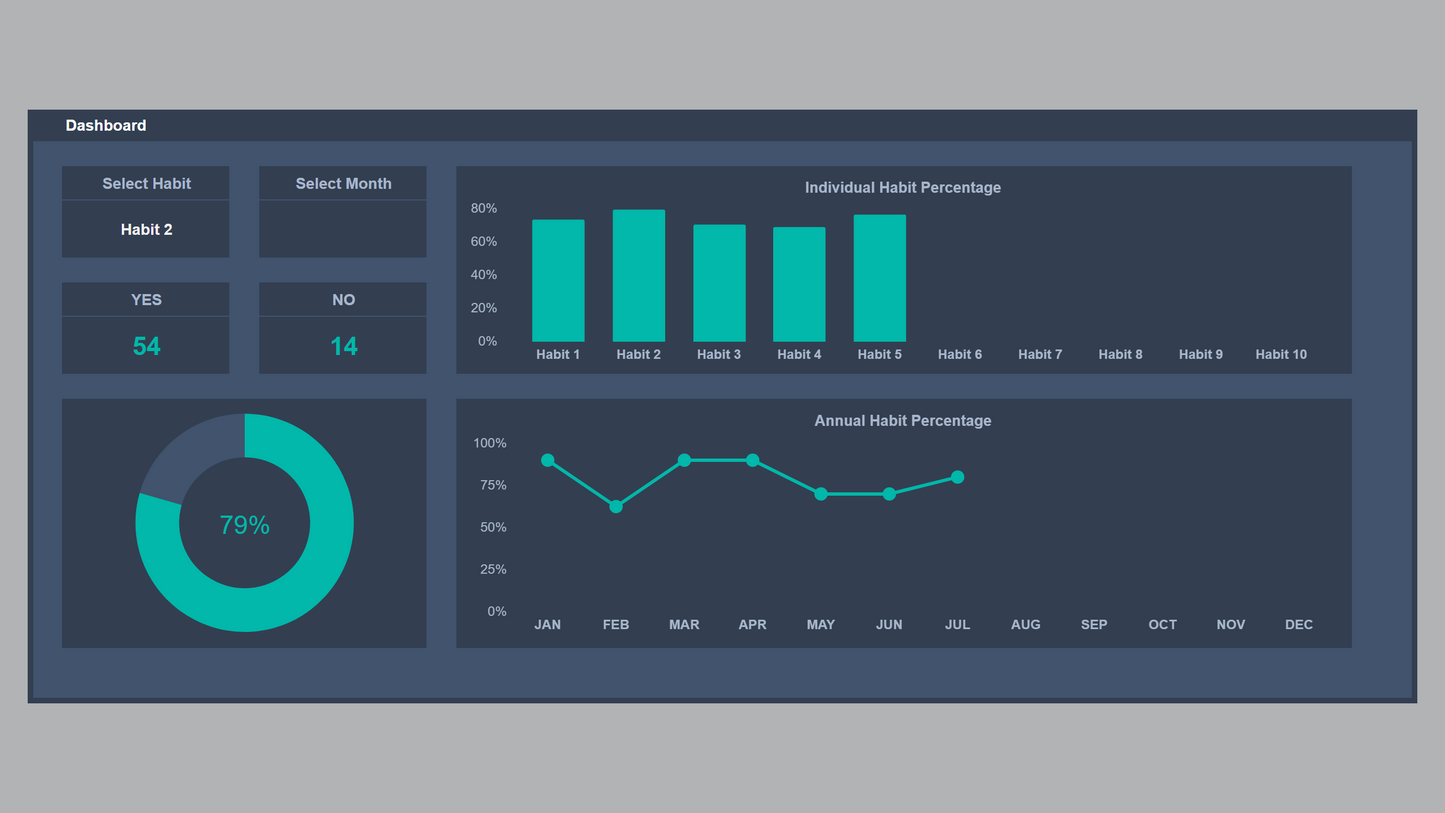Click the January data point marker

pos(548,460)
